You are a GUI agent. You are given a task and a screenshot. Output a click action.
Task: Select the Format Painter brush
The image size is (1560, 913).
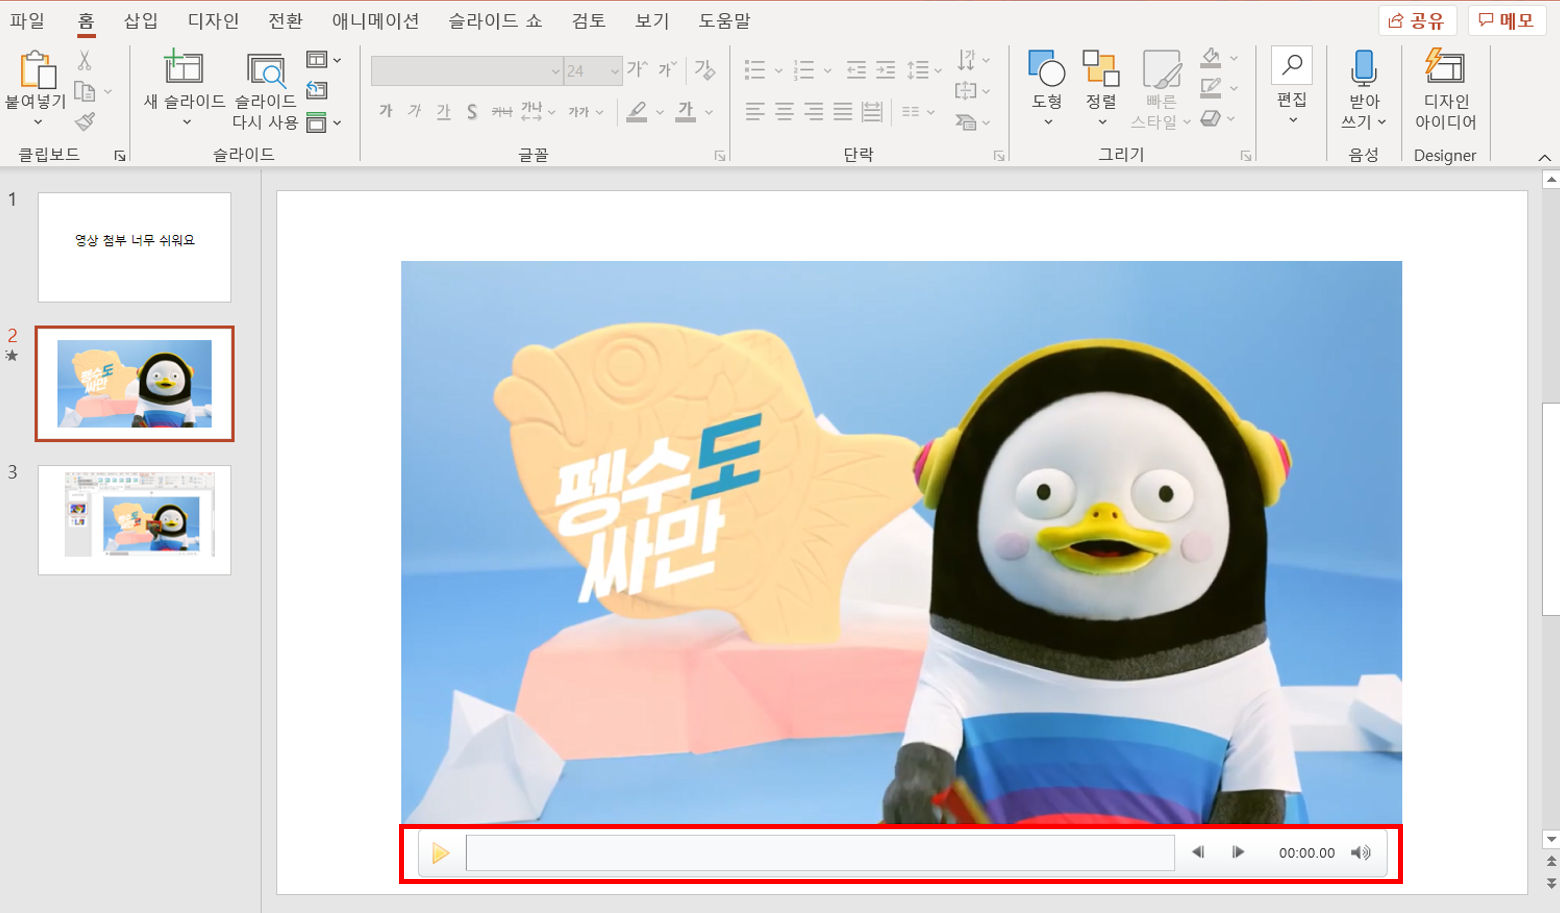click(85, 122)
